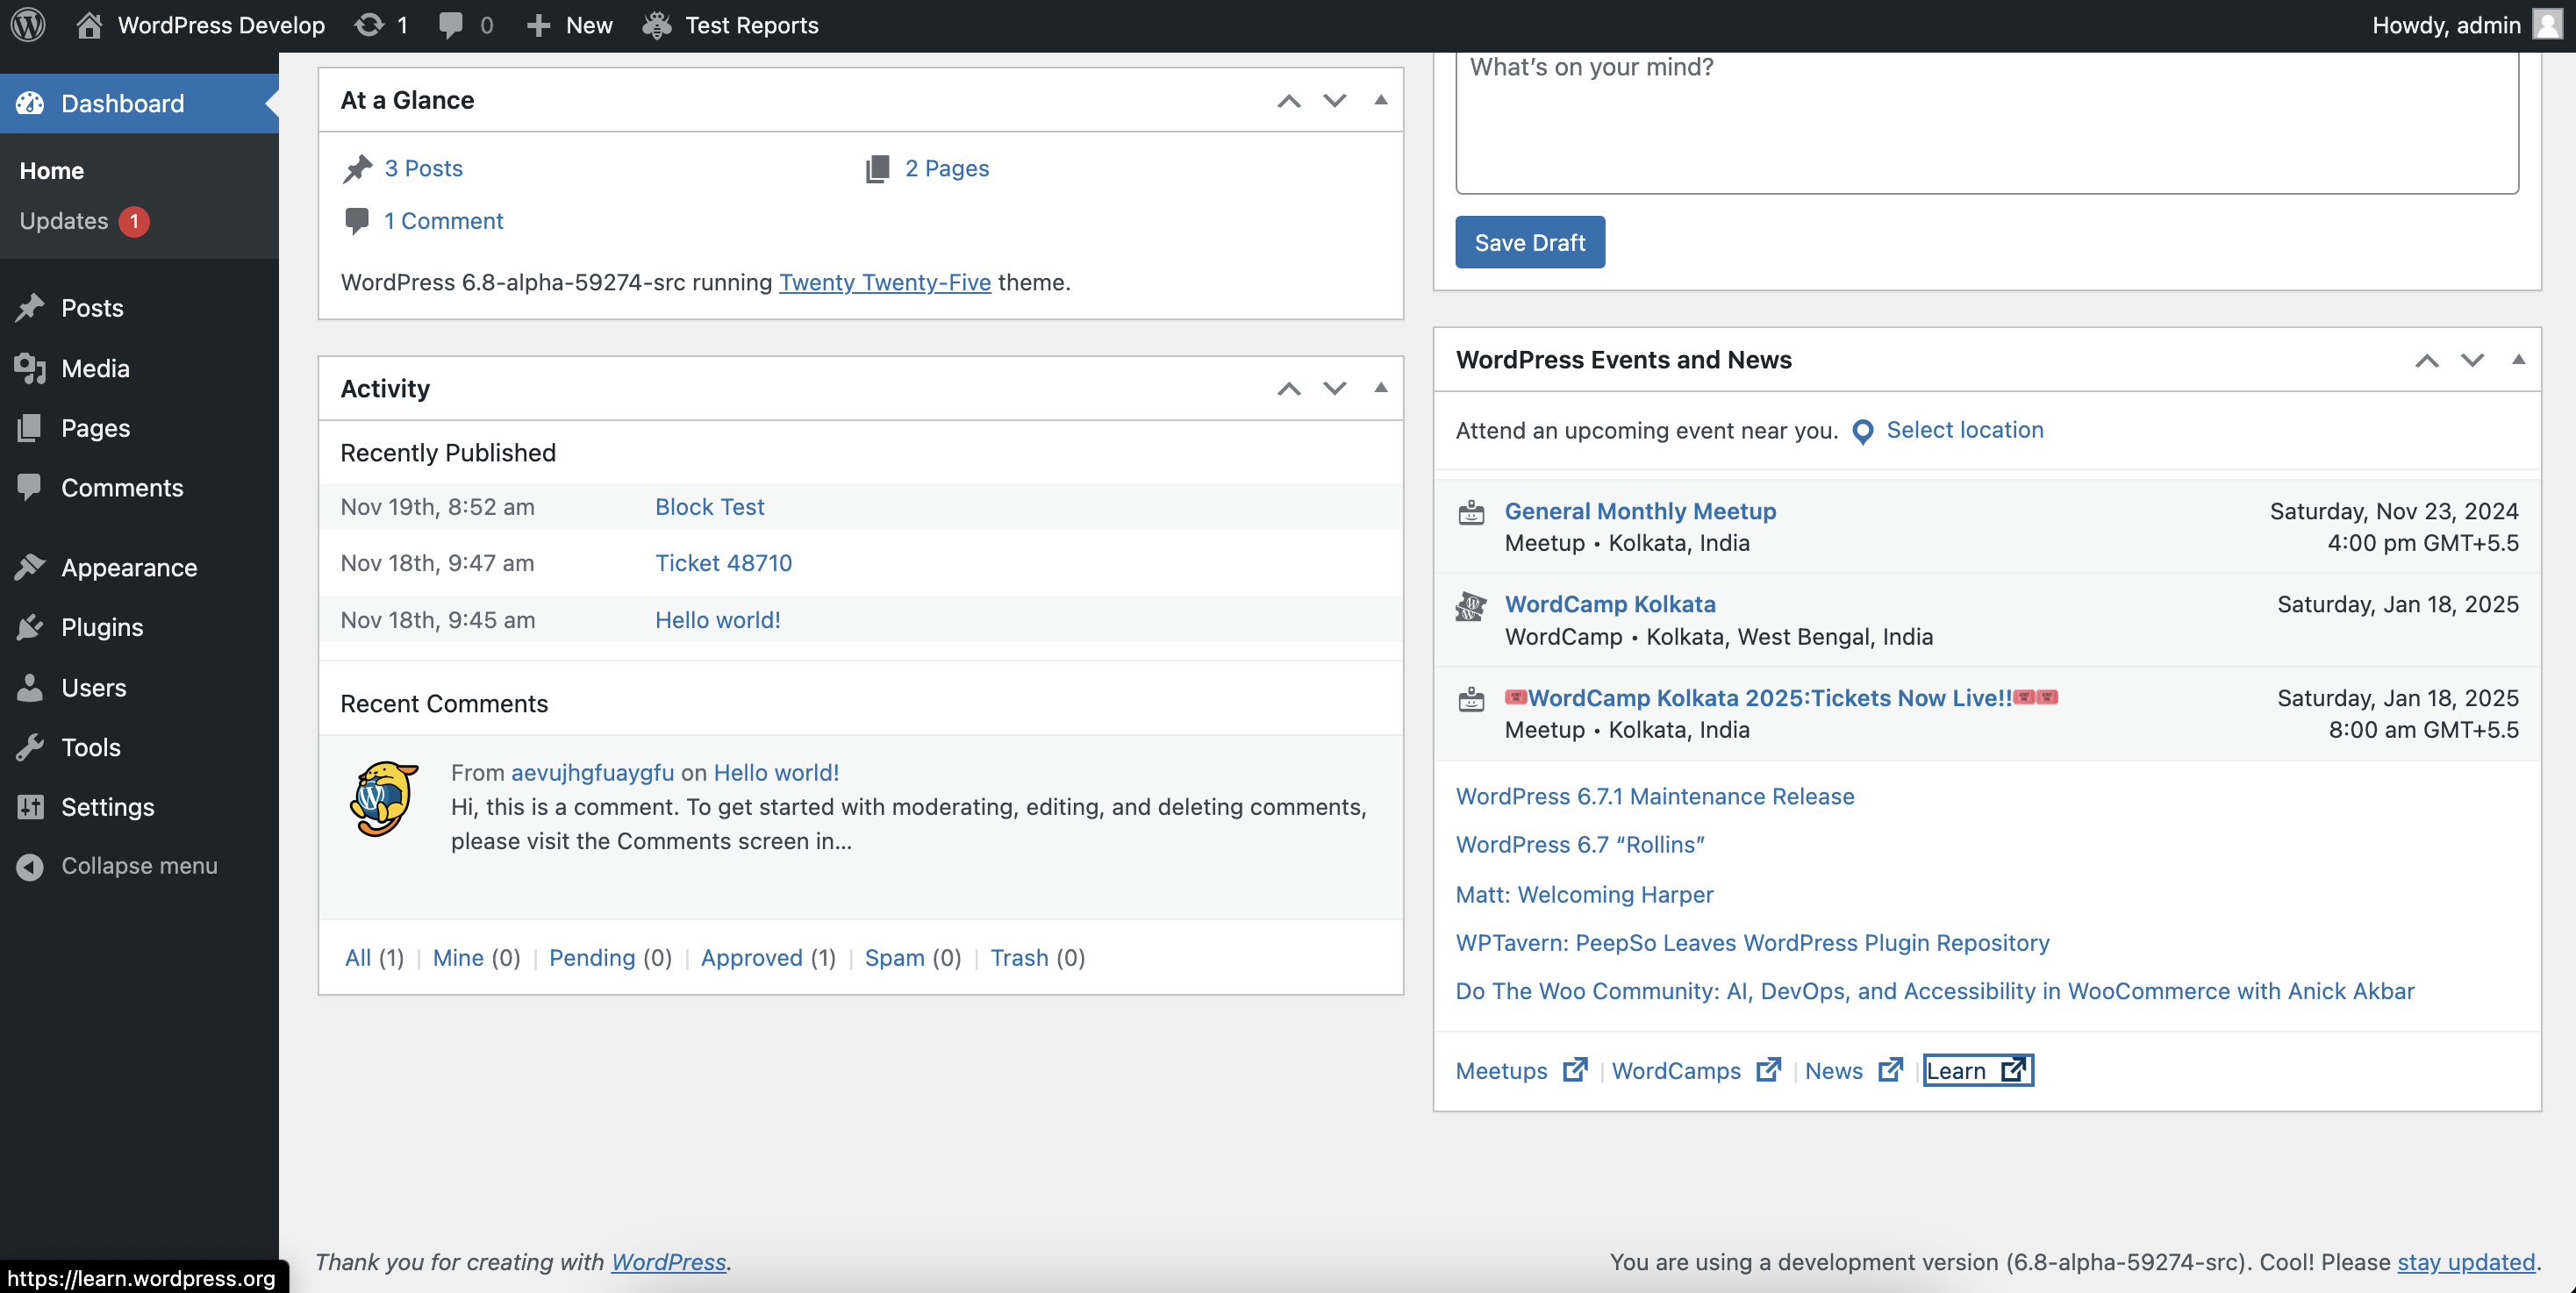
Task: Open the Ticket 48710 post link
Action: coord(723,563)
